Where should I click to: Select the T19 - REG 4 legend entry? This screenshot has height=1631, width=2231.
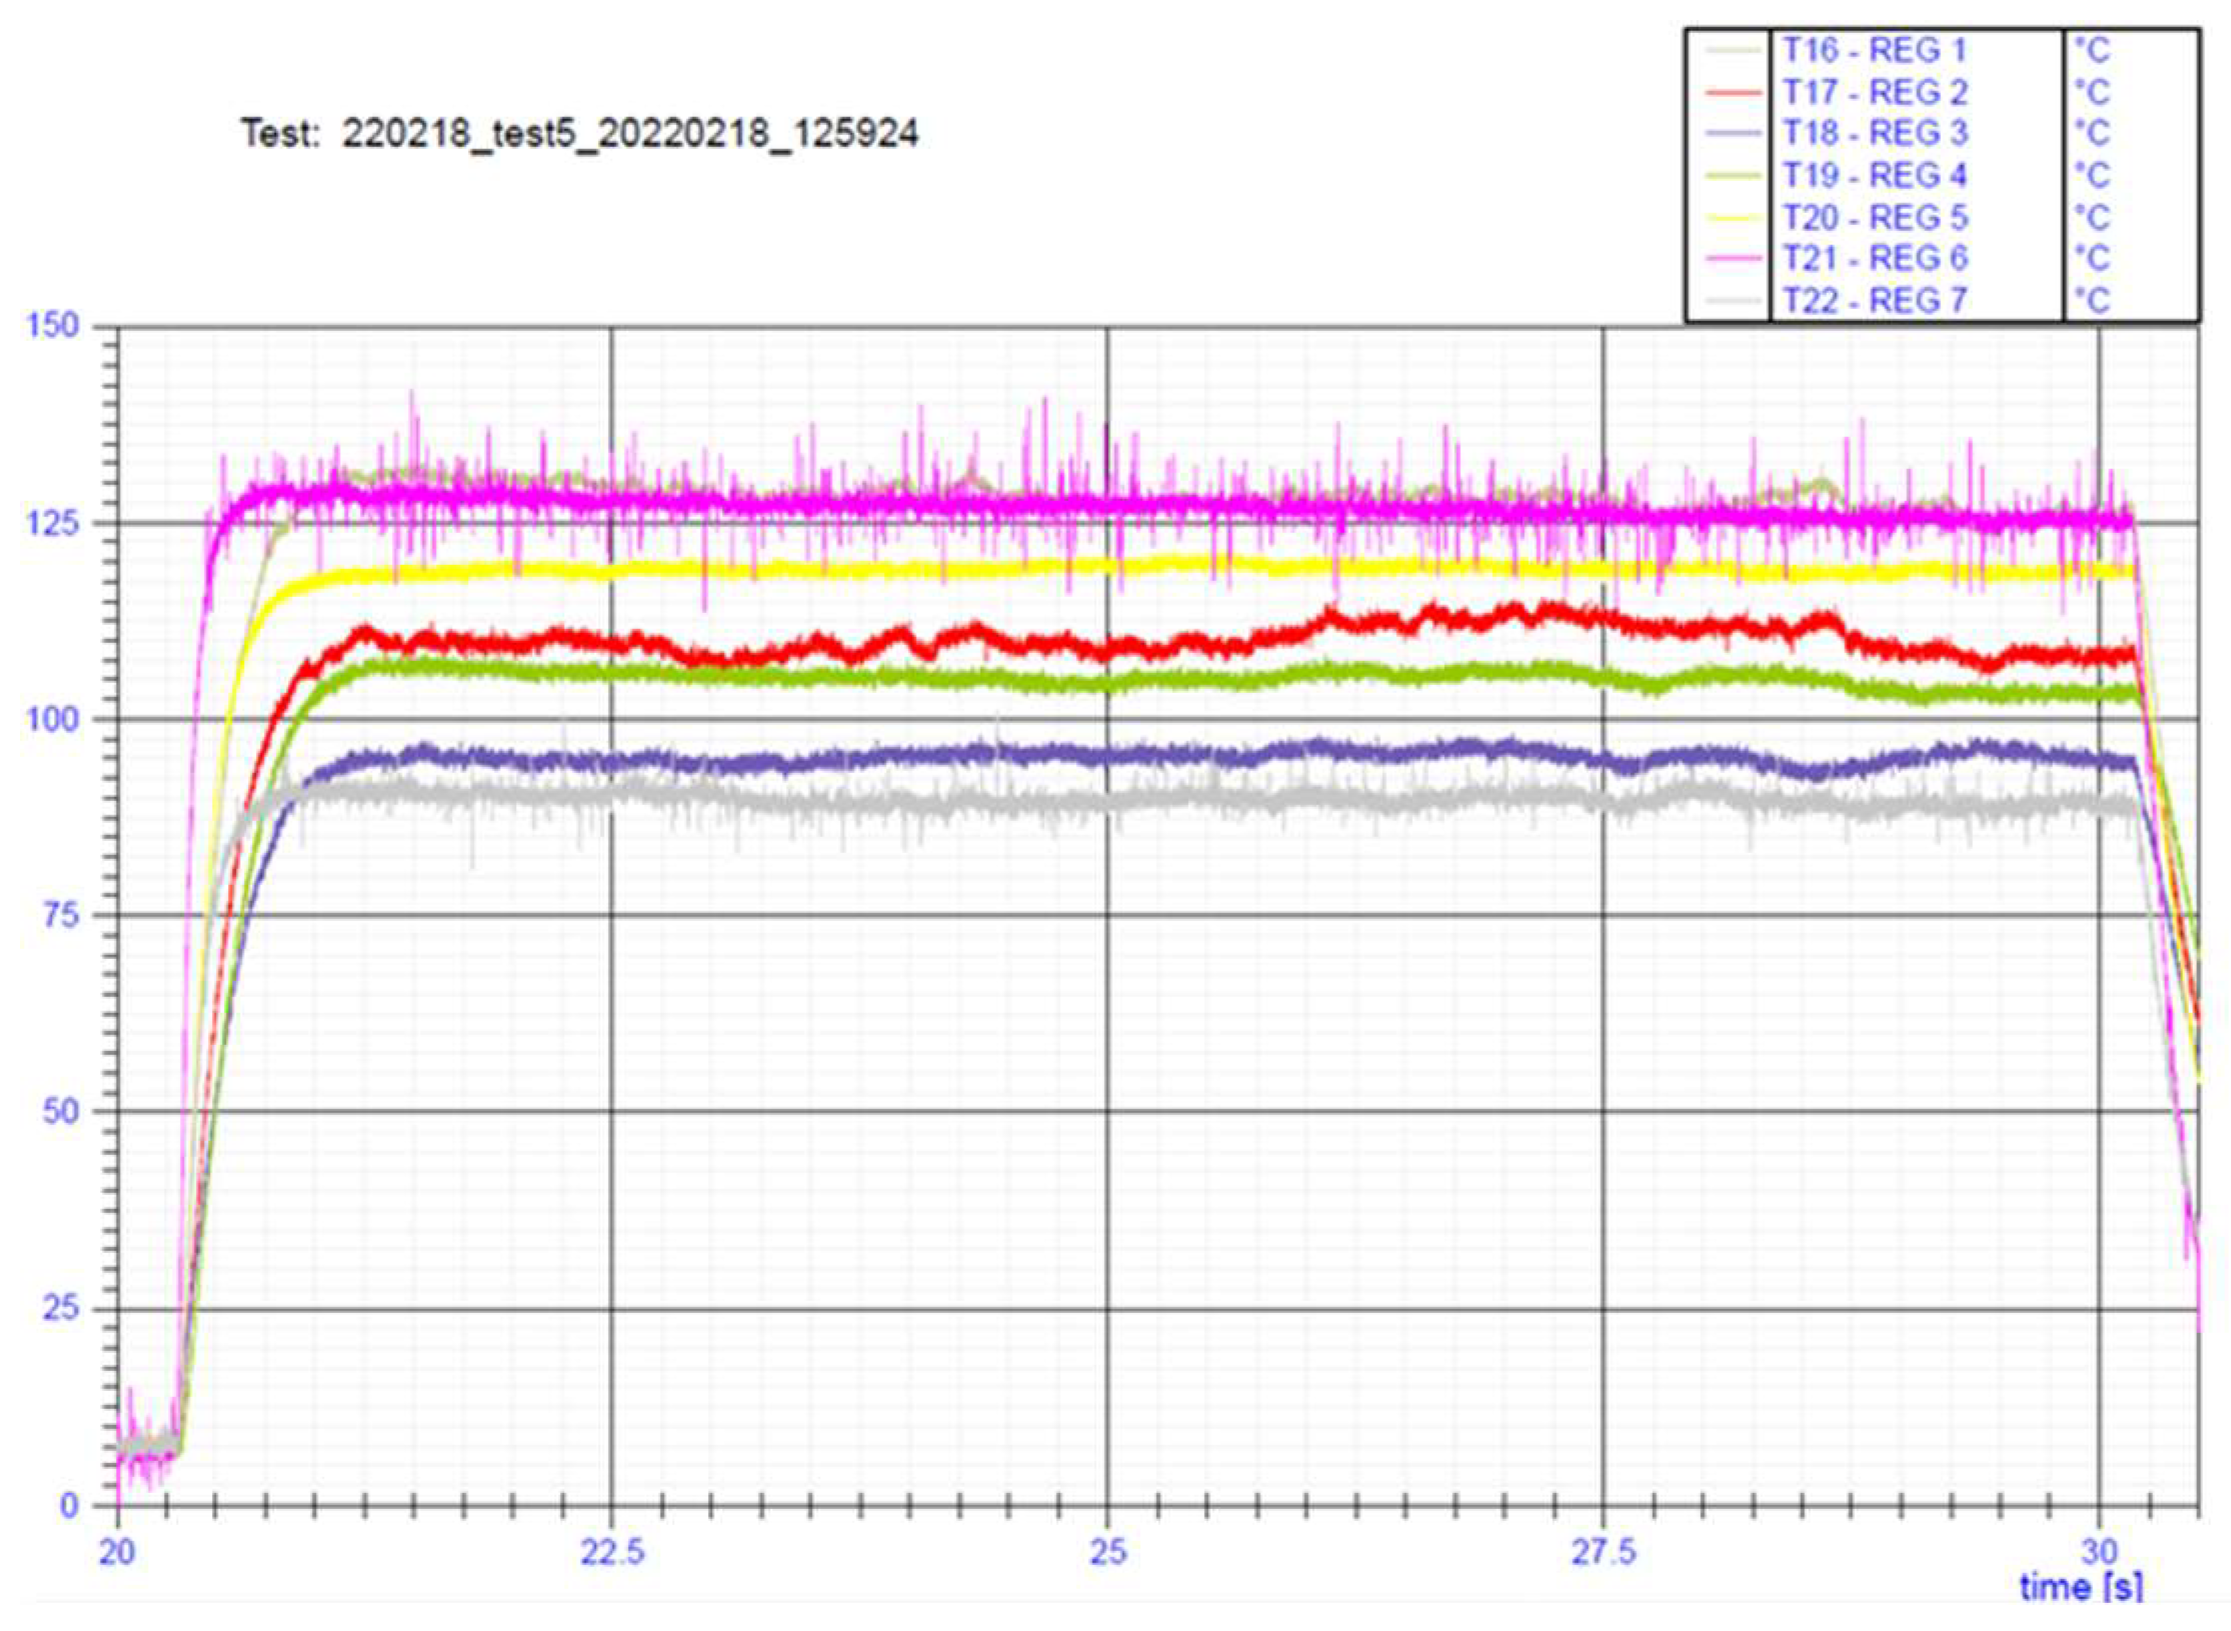pyautogui.click(x=1874, y=175)
